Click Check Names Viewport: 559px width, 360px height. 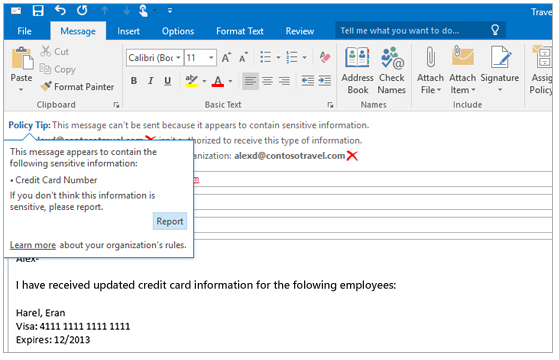click(x=391, y=70)
